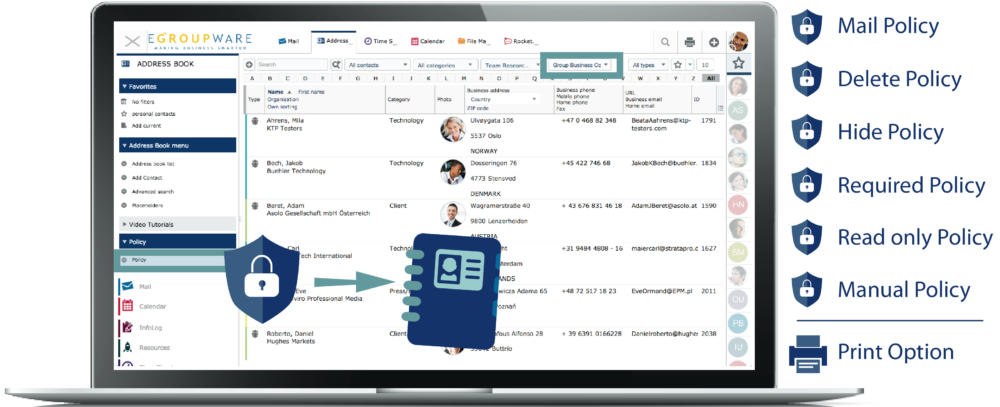This screenshot has height=407, width=1000.
Task: Open the 'Group Business Co' dropdown
Action: (x=581, y=64)
